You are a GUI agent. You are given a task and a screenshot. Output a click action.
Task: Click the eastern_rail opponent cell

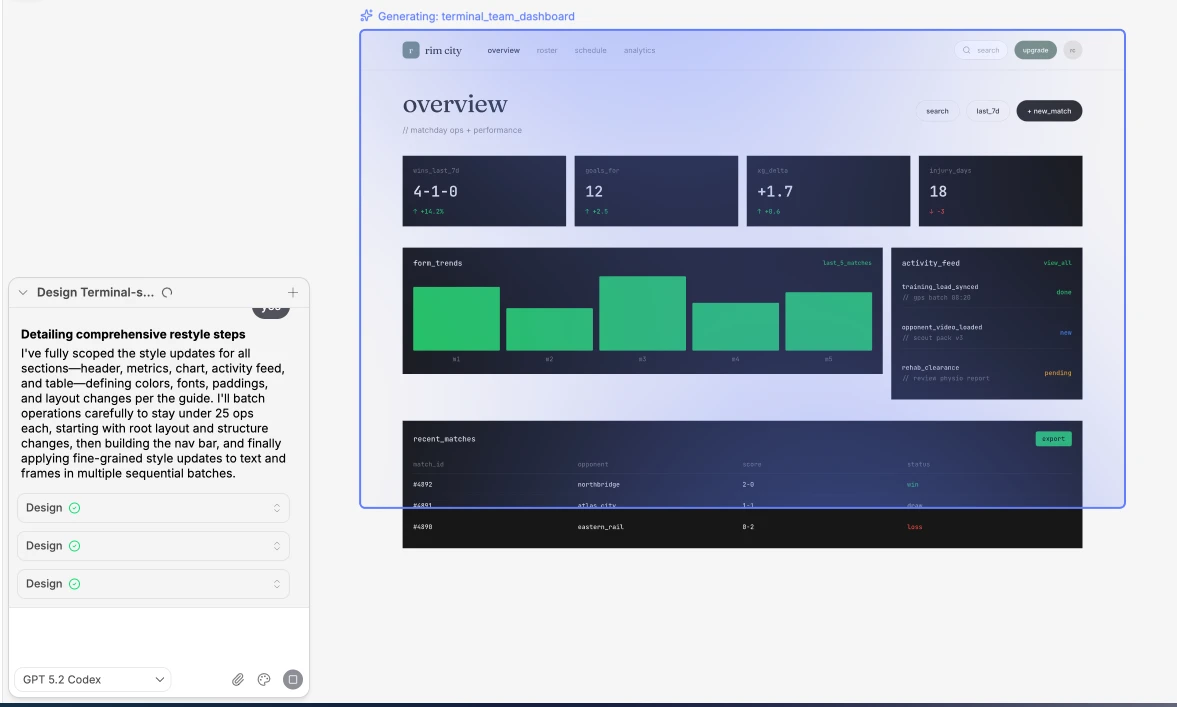click(601, 527)
